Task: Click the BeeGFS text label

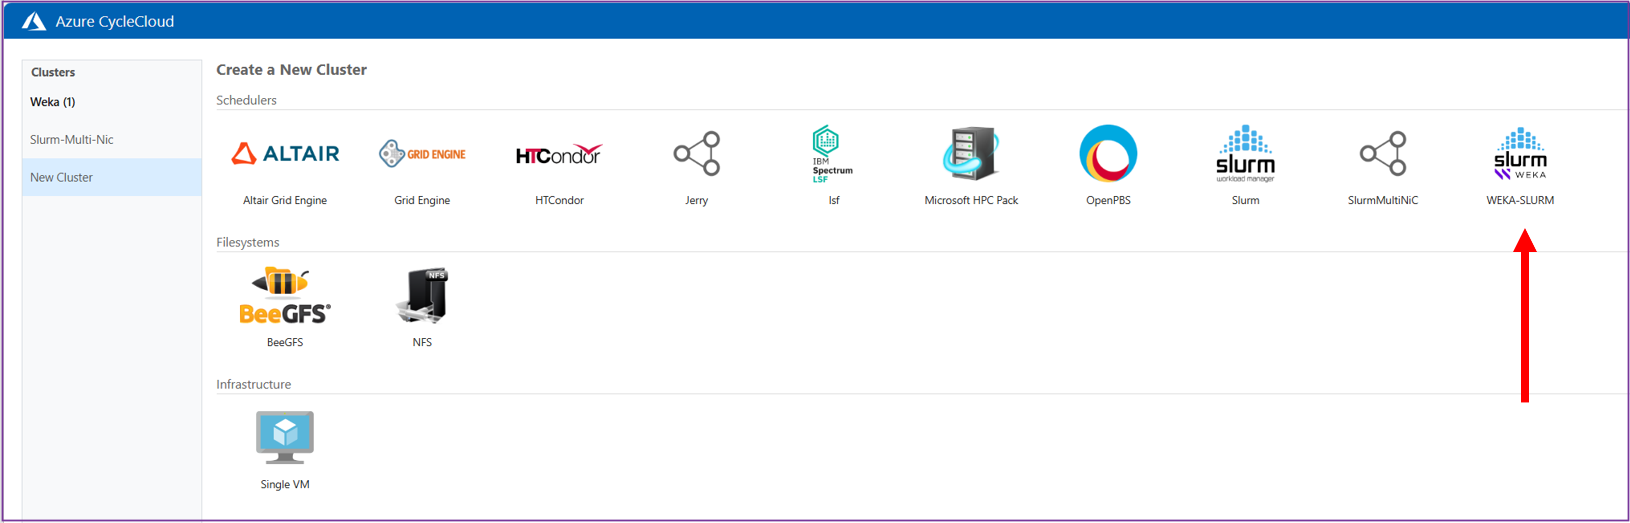Action: [x=285, y=342]
